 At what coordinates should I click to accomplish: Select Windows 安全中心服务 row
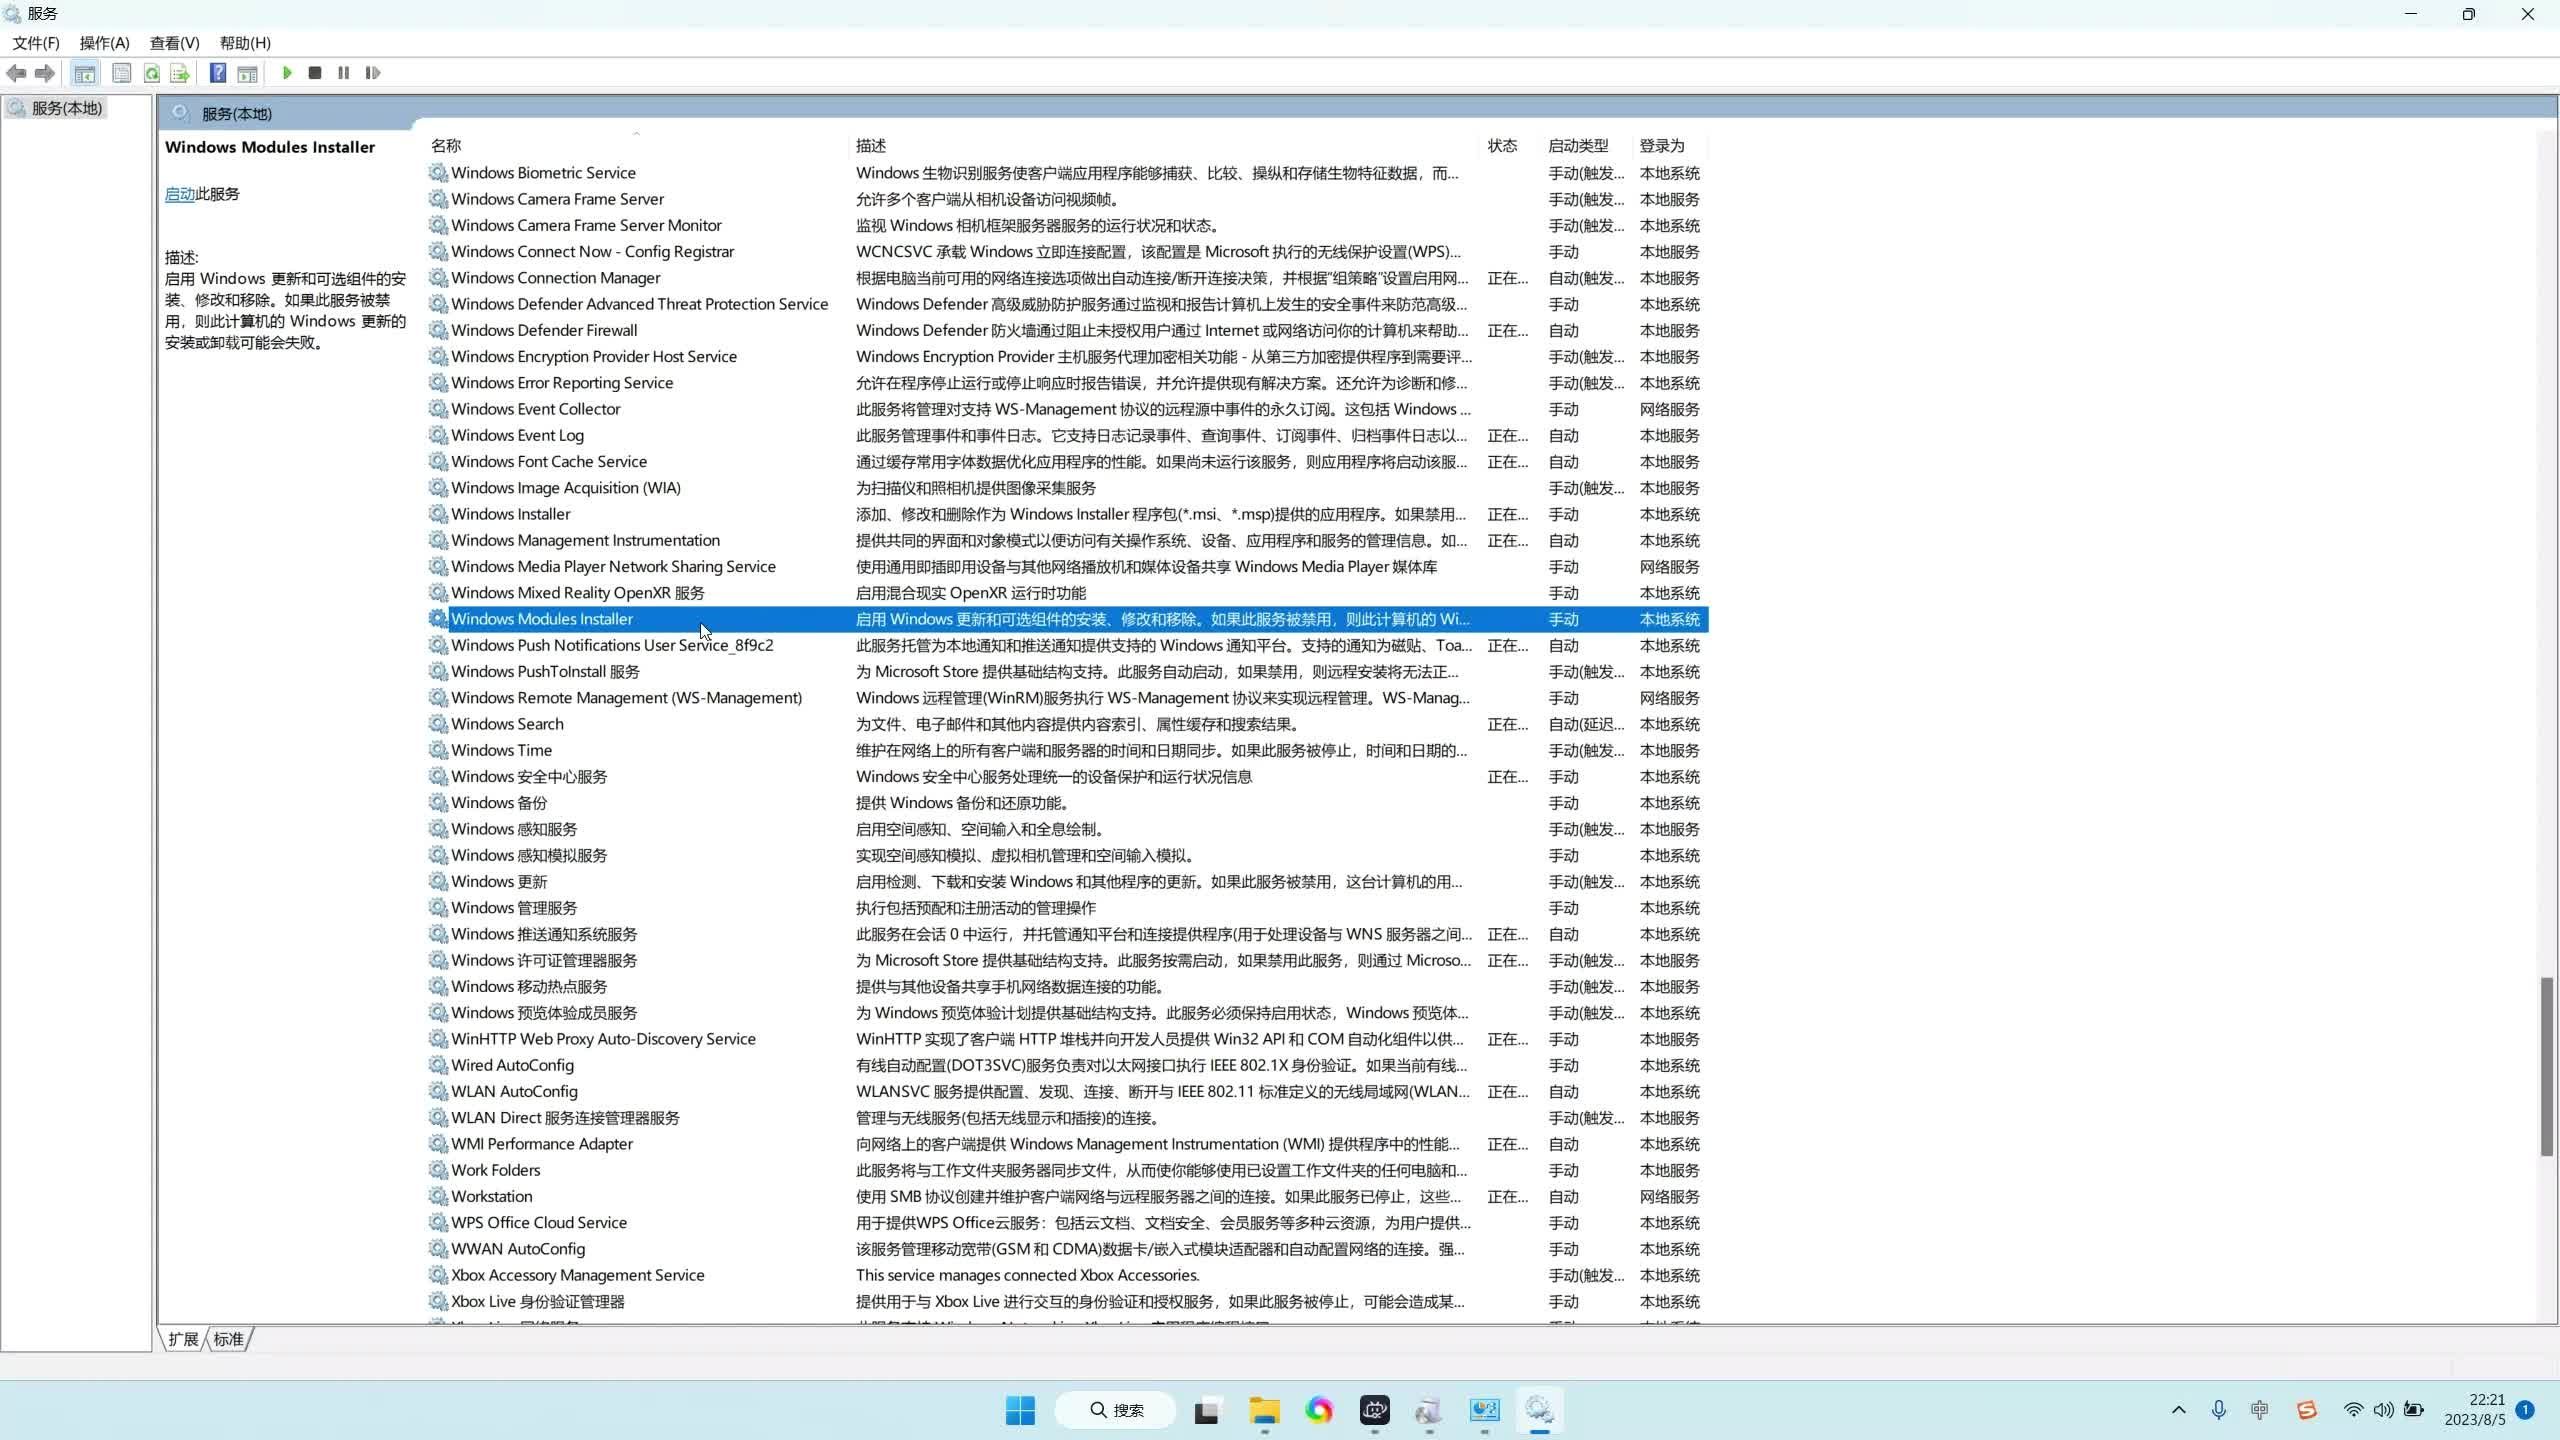click(x=1068, y=777)
